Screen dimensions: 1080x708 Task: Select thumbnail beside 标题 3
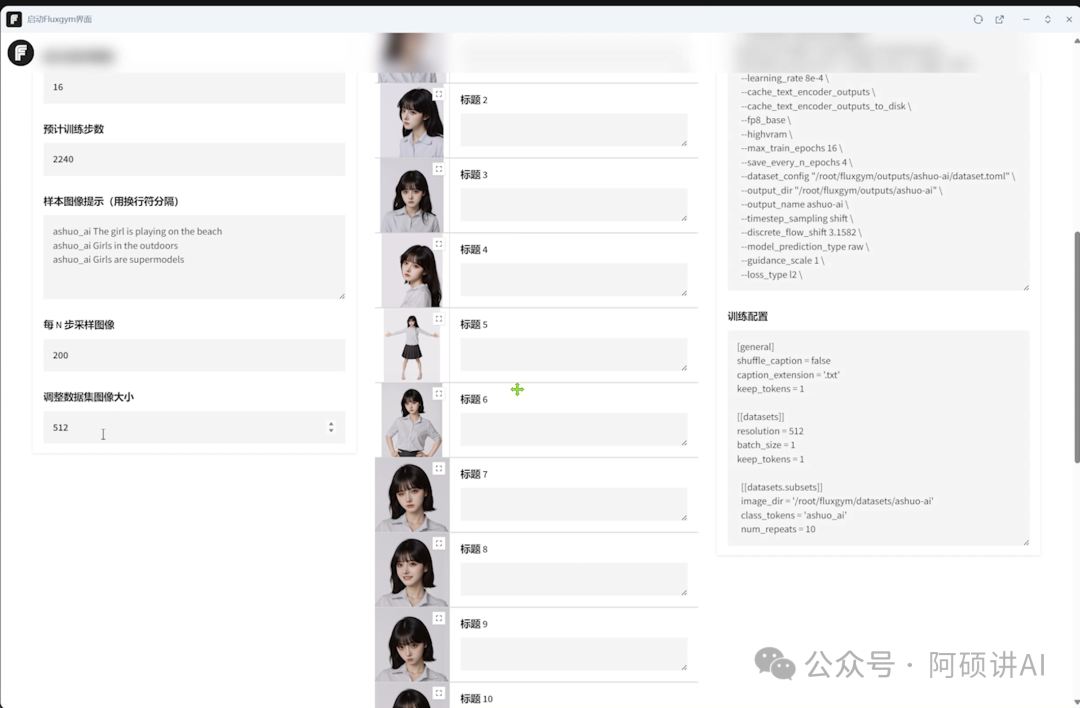(x=412, y=196)
